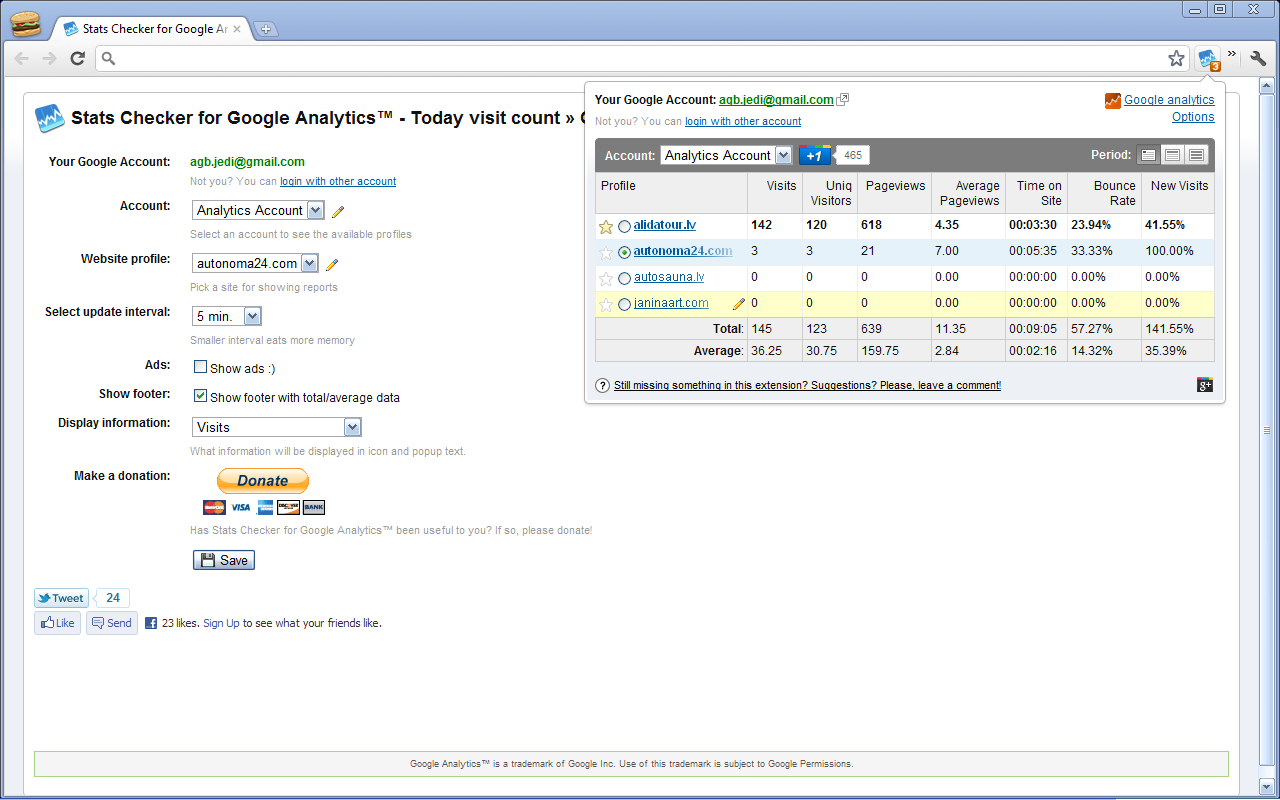This screenshot has height=800, width=1280.
Task: Click pencil edit icon in janinaart.com row
Action: click(739, 304)
